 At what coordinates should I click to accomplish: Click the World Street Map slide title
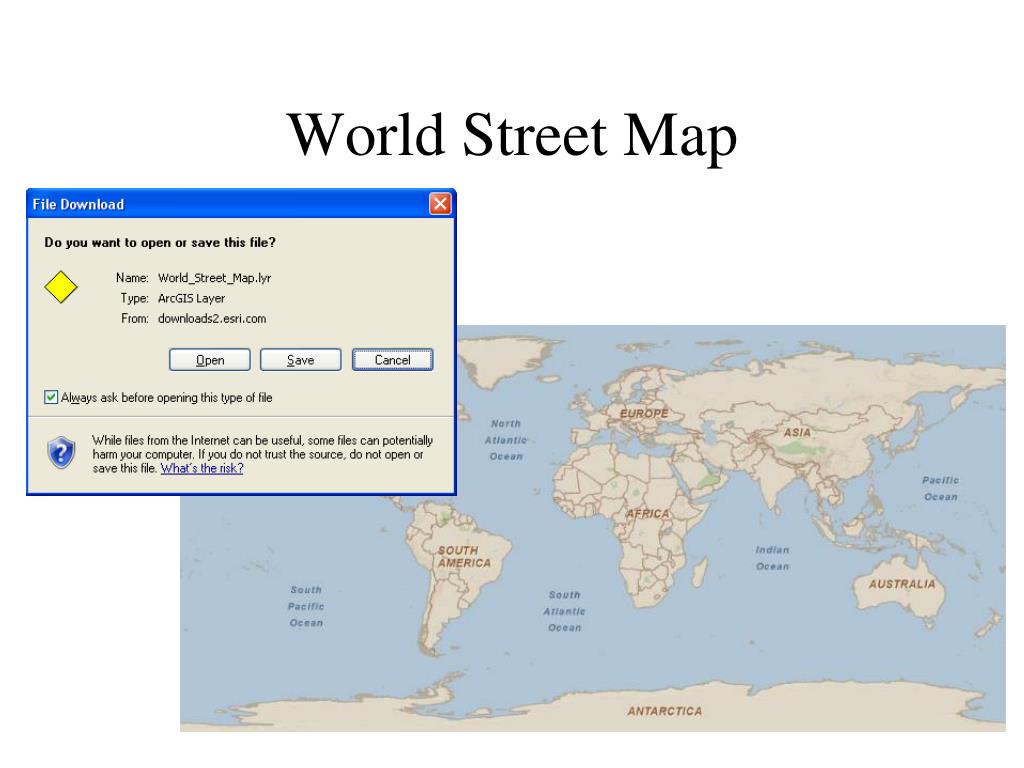(513, 136)
